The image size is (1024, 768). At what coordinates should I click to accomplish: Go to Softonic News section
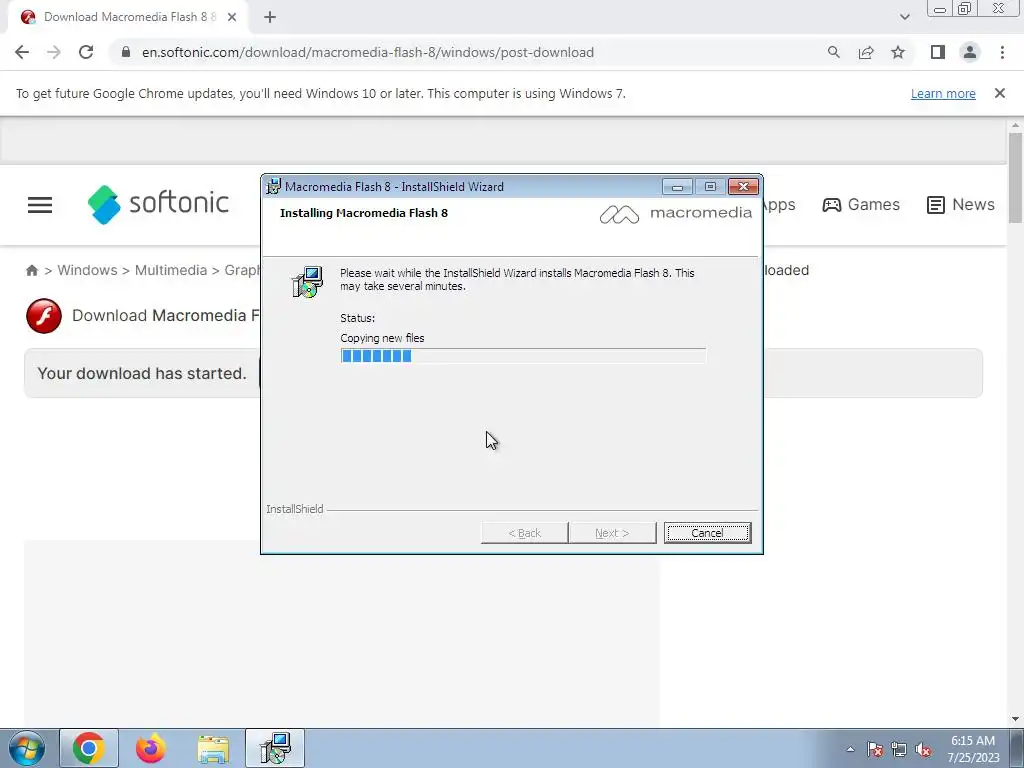[x=961, y=204]
